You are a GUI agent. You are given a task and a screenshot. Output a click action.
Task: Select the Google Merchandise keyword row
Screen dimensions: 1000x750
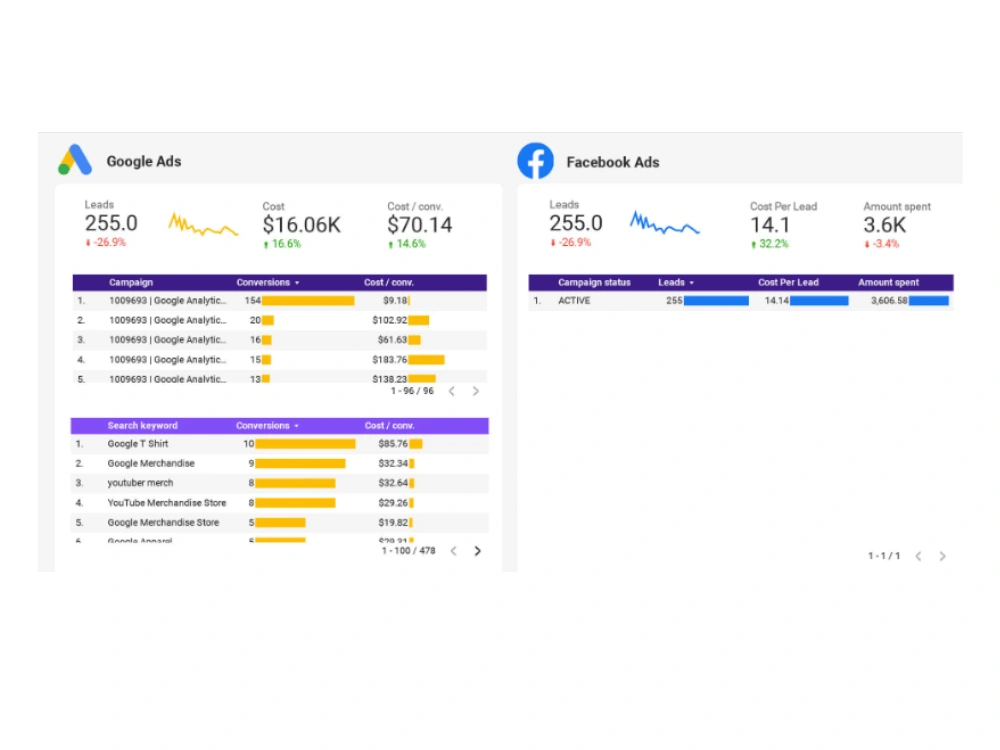(279, 464)
